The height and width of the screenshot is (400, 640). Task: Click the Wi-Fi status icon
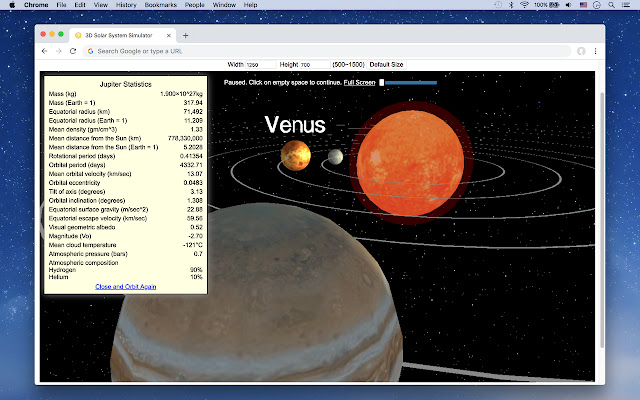[523, 5]
